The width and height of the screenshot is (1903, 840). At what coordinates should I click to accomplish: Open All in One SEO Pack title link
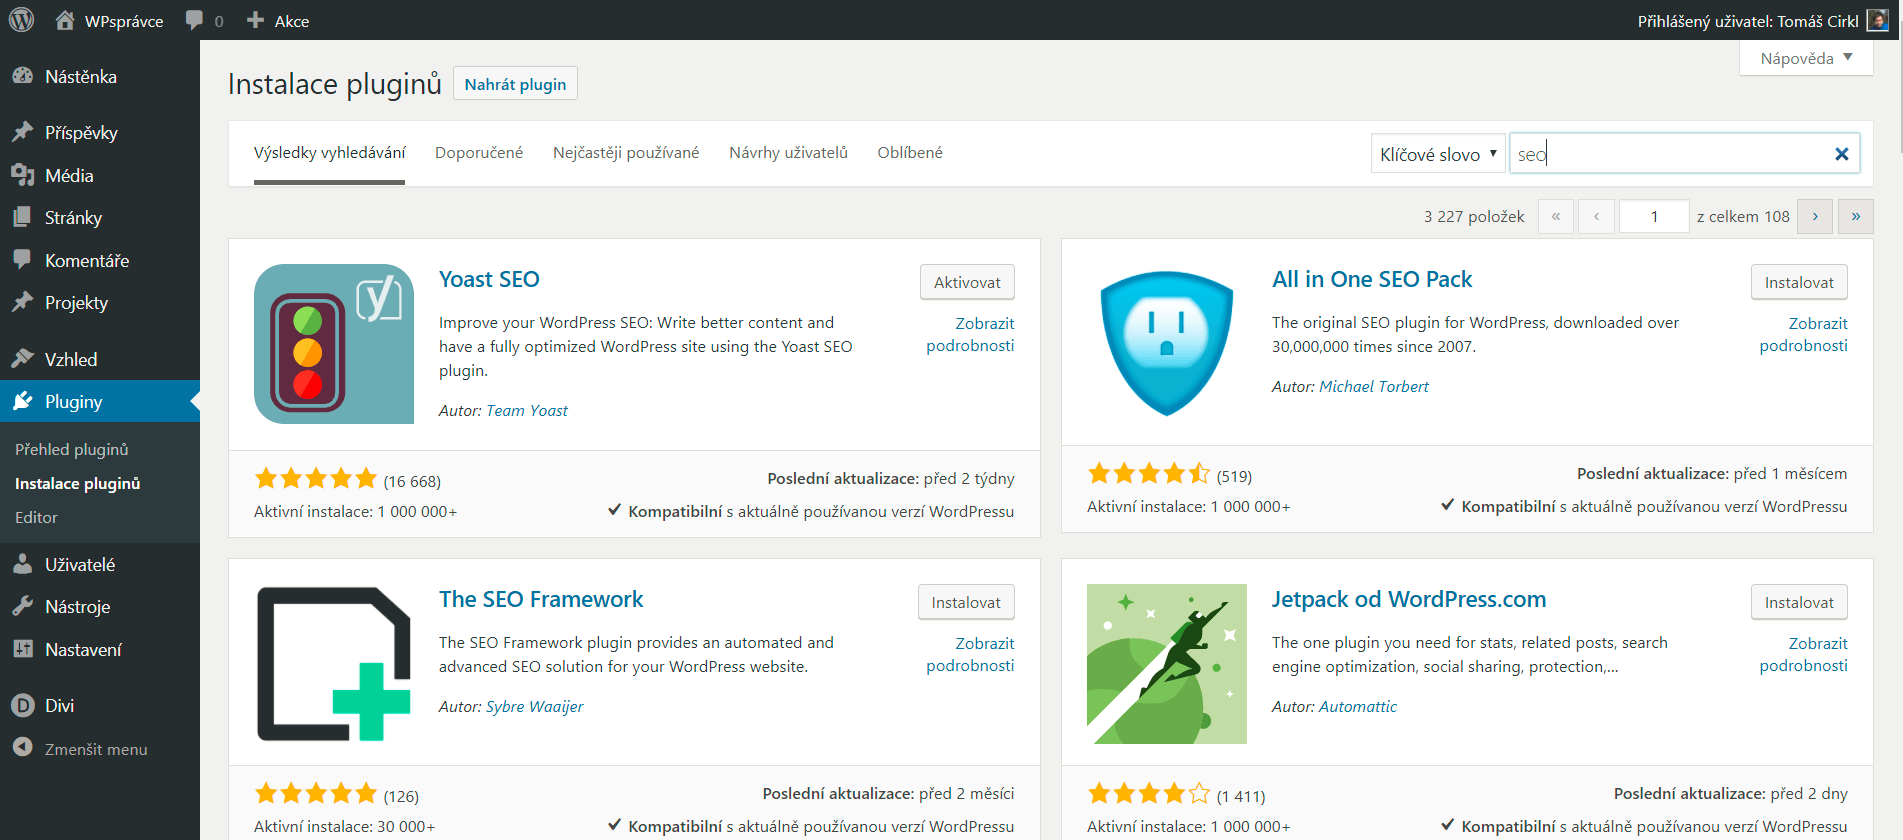(x=1372, y=279)
